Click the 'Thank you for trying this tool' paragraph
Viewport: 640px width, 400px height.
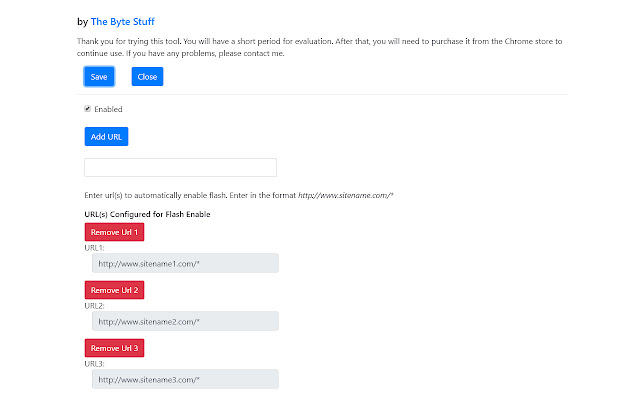tap(320, 47)
